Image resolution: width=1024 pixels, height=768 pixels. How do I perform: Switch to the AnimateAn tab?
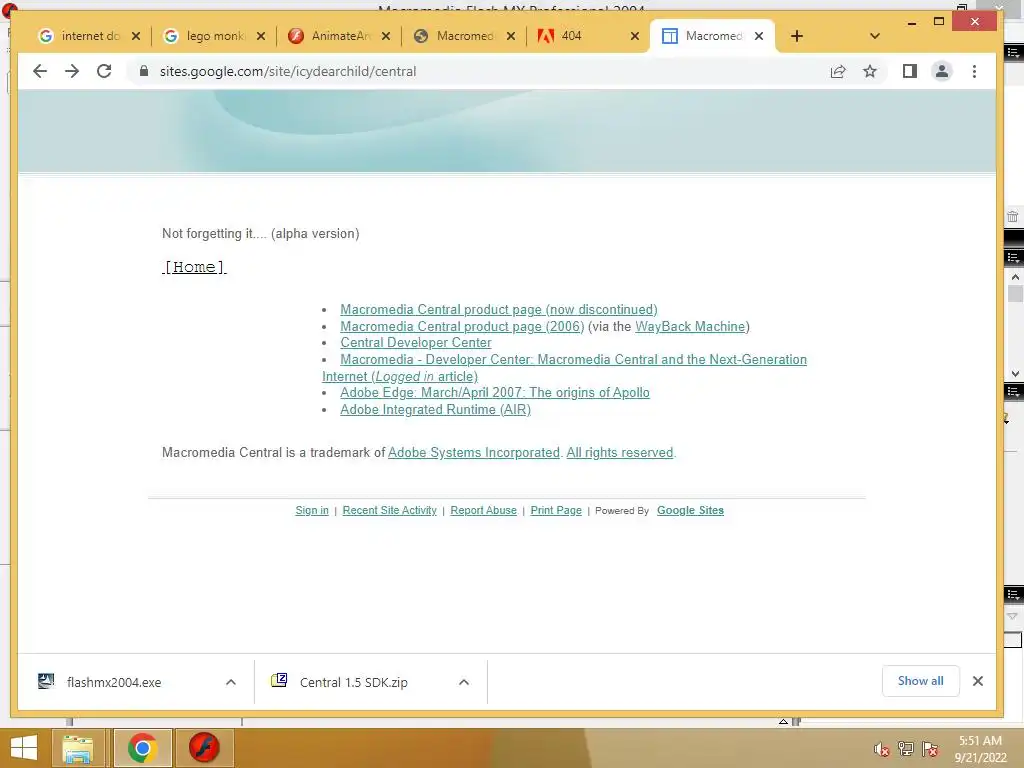[328, 36]
